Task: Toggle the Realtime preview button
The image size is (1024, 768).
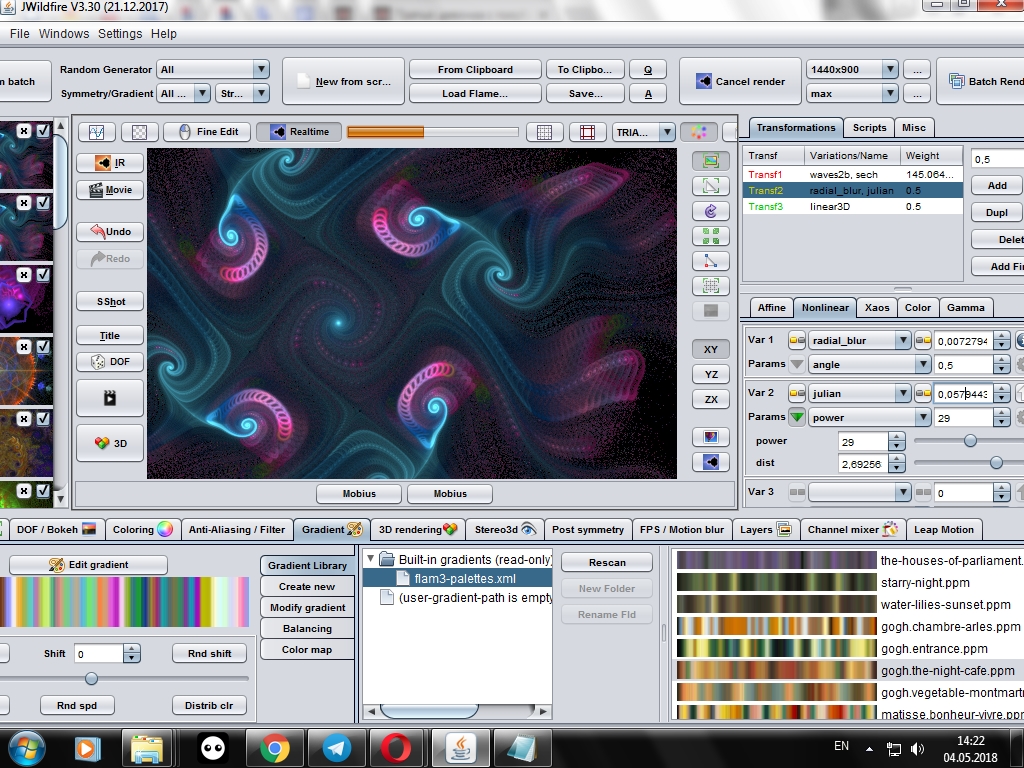Action: point(300,132)
